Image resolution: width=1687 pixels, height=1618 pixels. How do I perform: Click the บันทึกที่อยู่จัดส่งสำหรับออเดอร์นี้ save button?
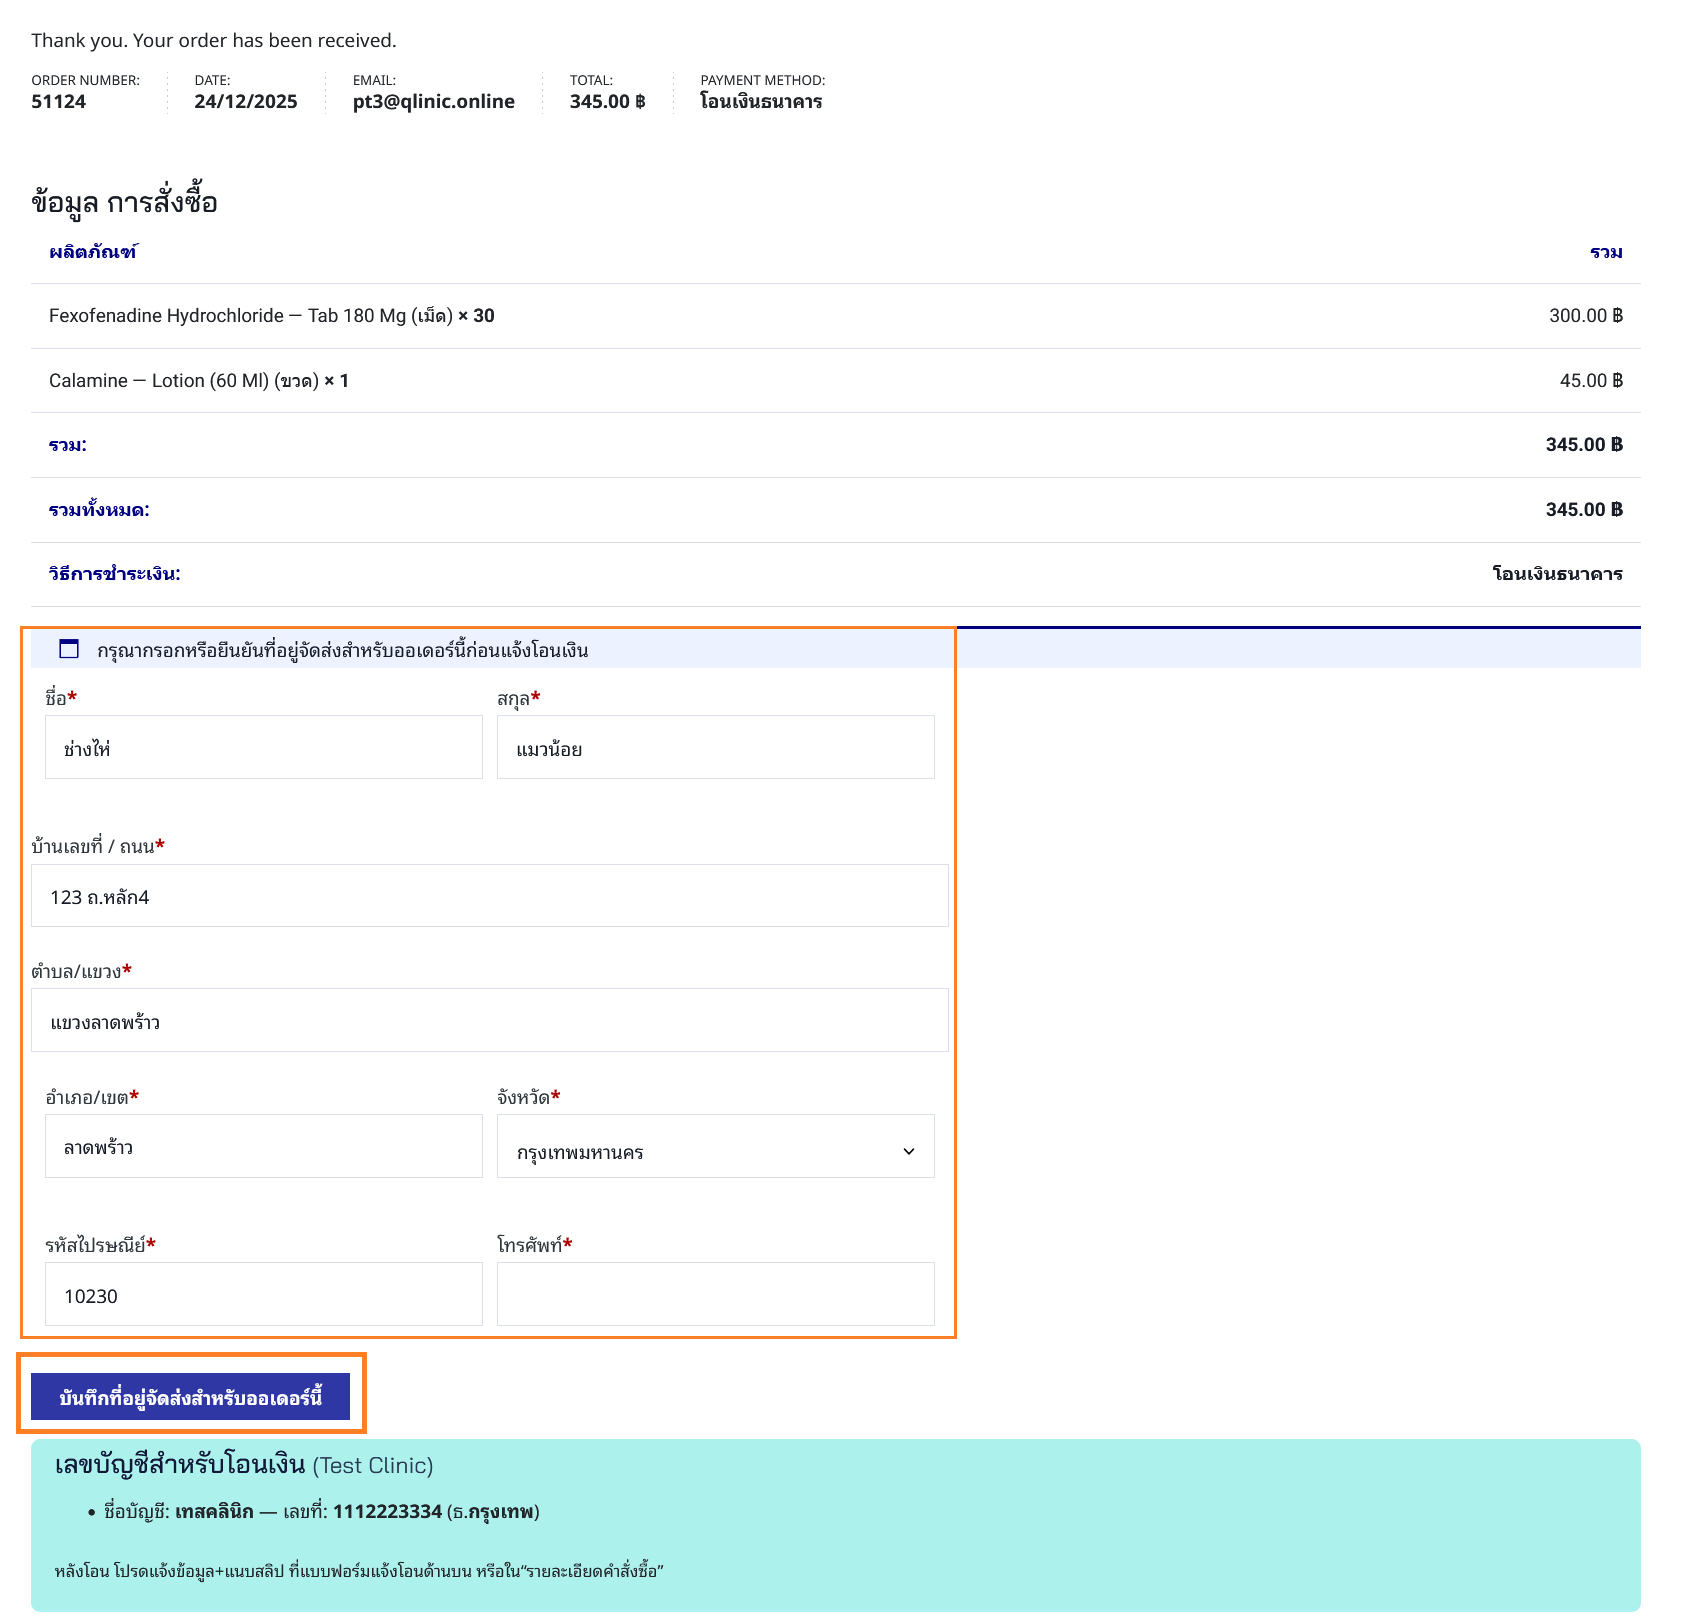(x=190, y=1397)
